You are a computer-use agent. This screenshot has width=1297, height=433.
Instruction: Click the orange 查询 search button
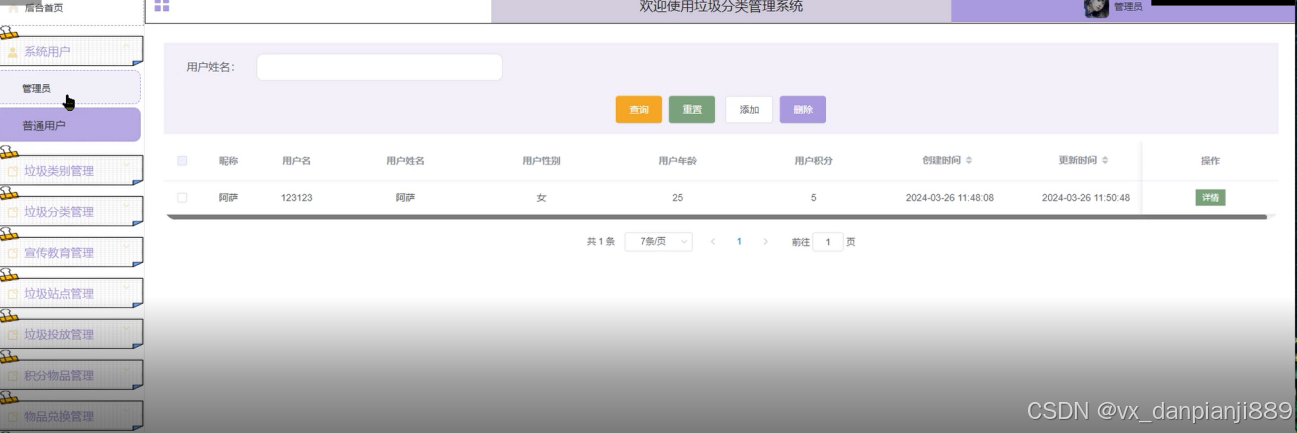(639, 110)
